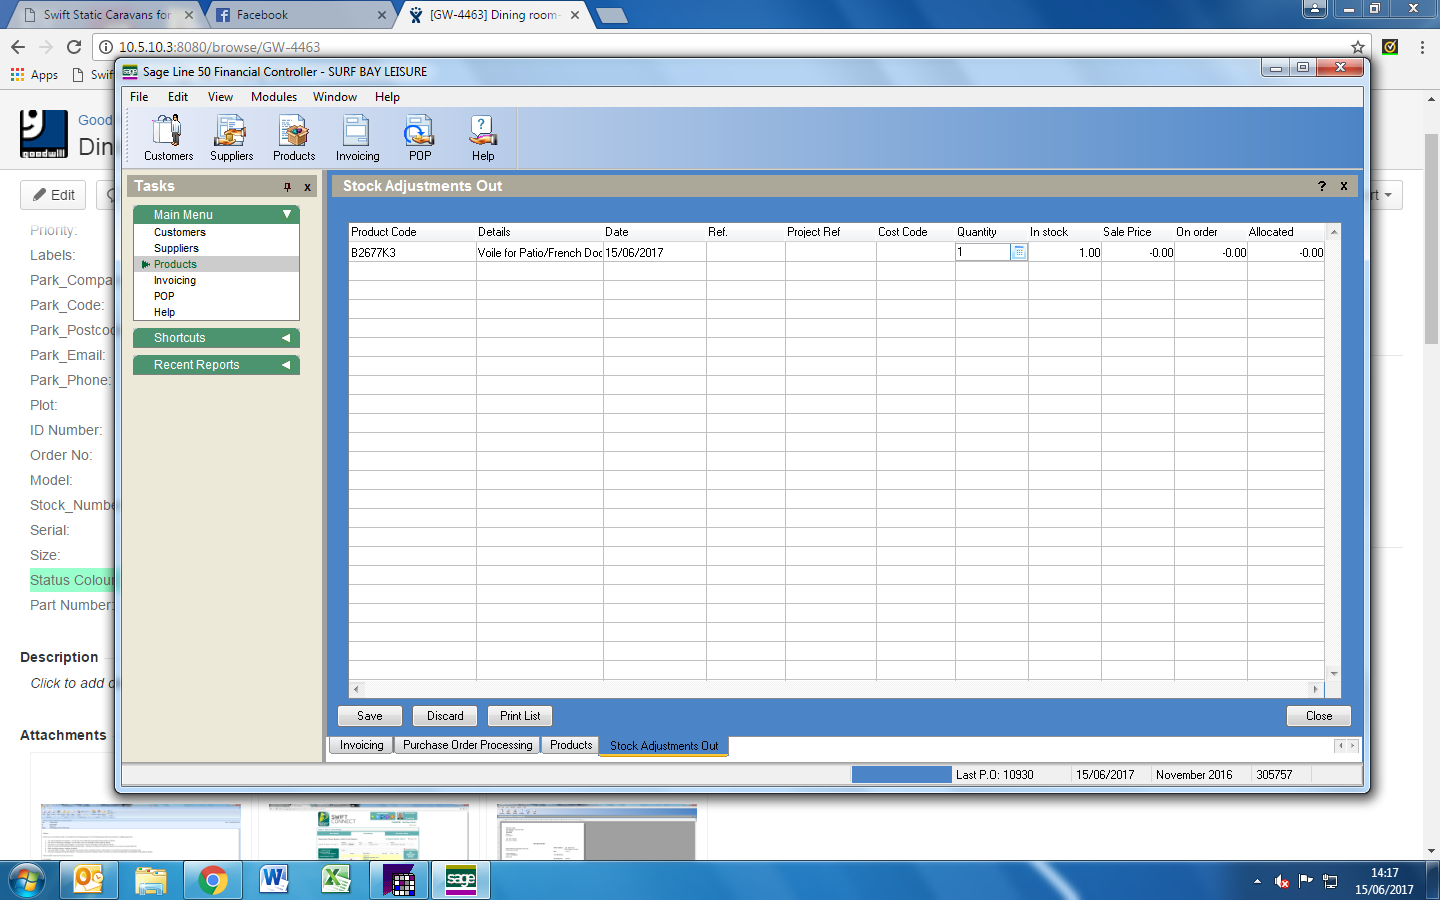Click the grid's vertical scrollbar down arrow
The height and width of the screenshot is (900, 1440).
coord(1333,674)
